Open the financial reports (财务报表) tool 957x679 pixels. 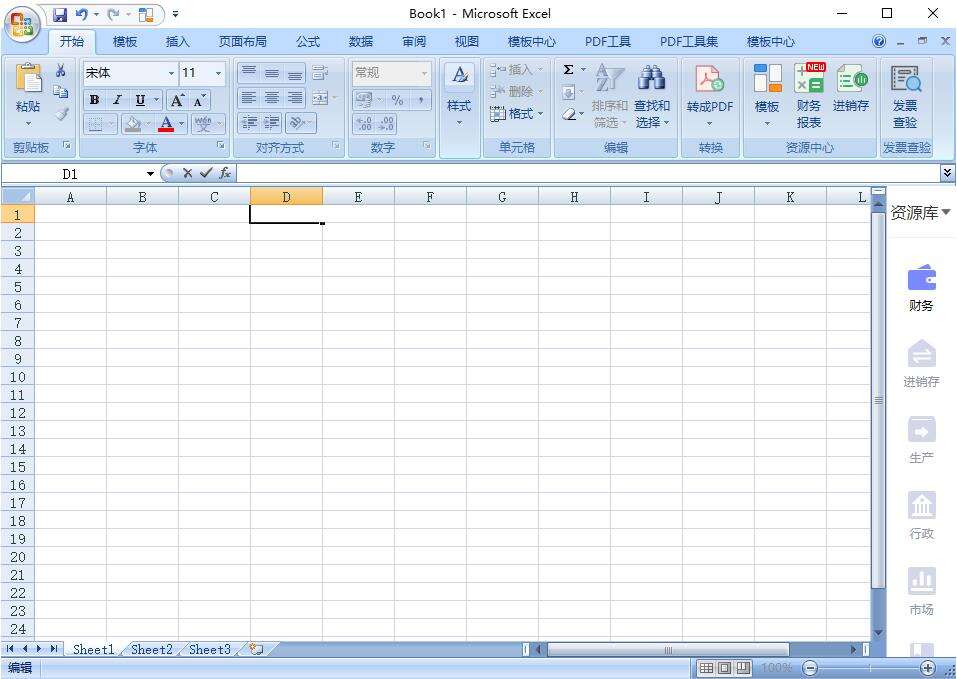[809, 96]
